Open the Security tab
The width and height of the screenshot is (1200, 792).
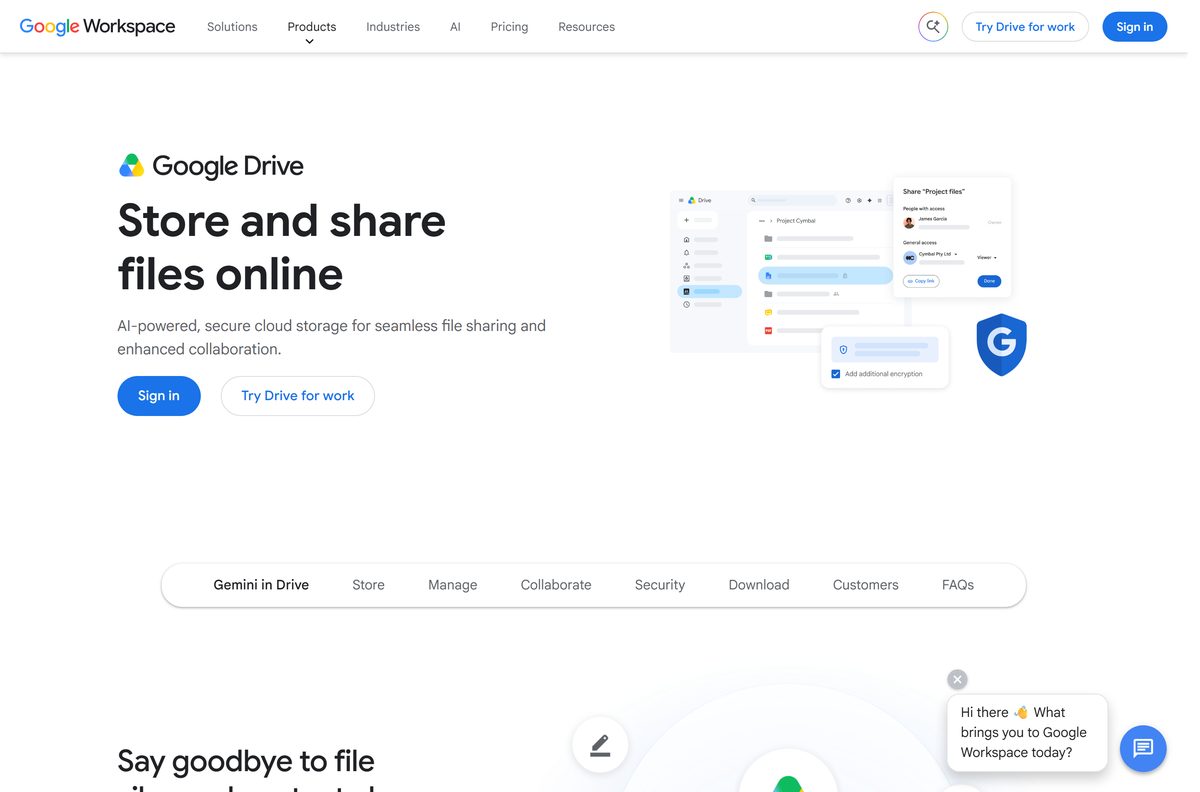point(660,585)
